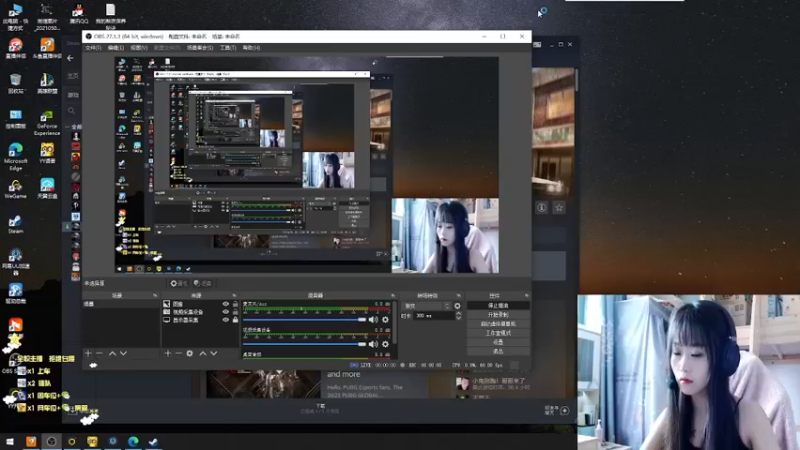Screen dimensions: 800x450
Task: Enable 工作室模式 studio mode
Action: (x=498, y=333)
